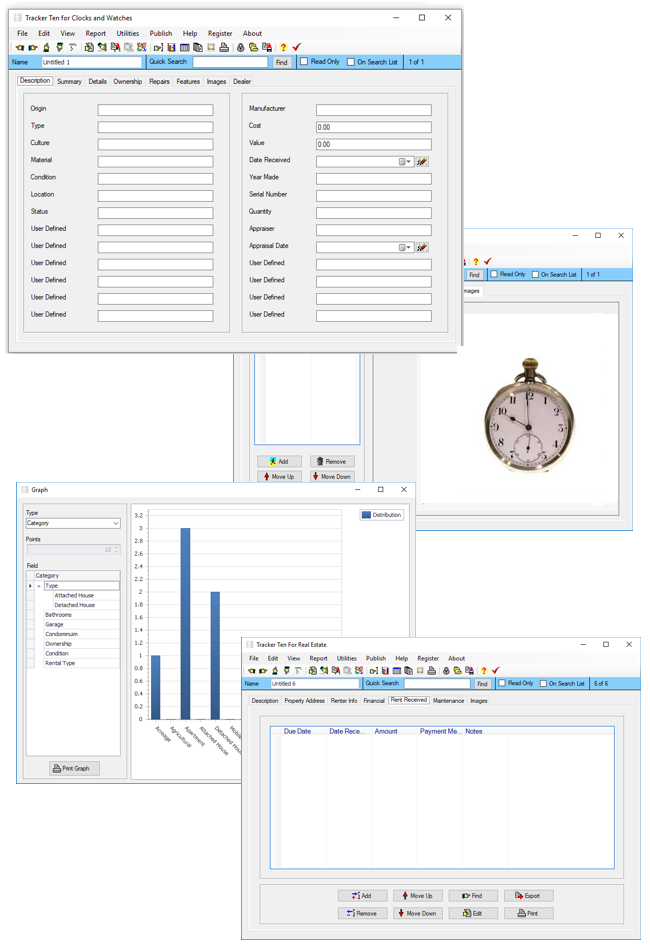The height and width of the screenshot is (950, 650).
Task: Switch to the Repairs tab in Clocks window
Action: (159, 81)
